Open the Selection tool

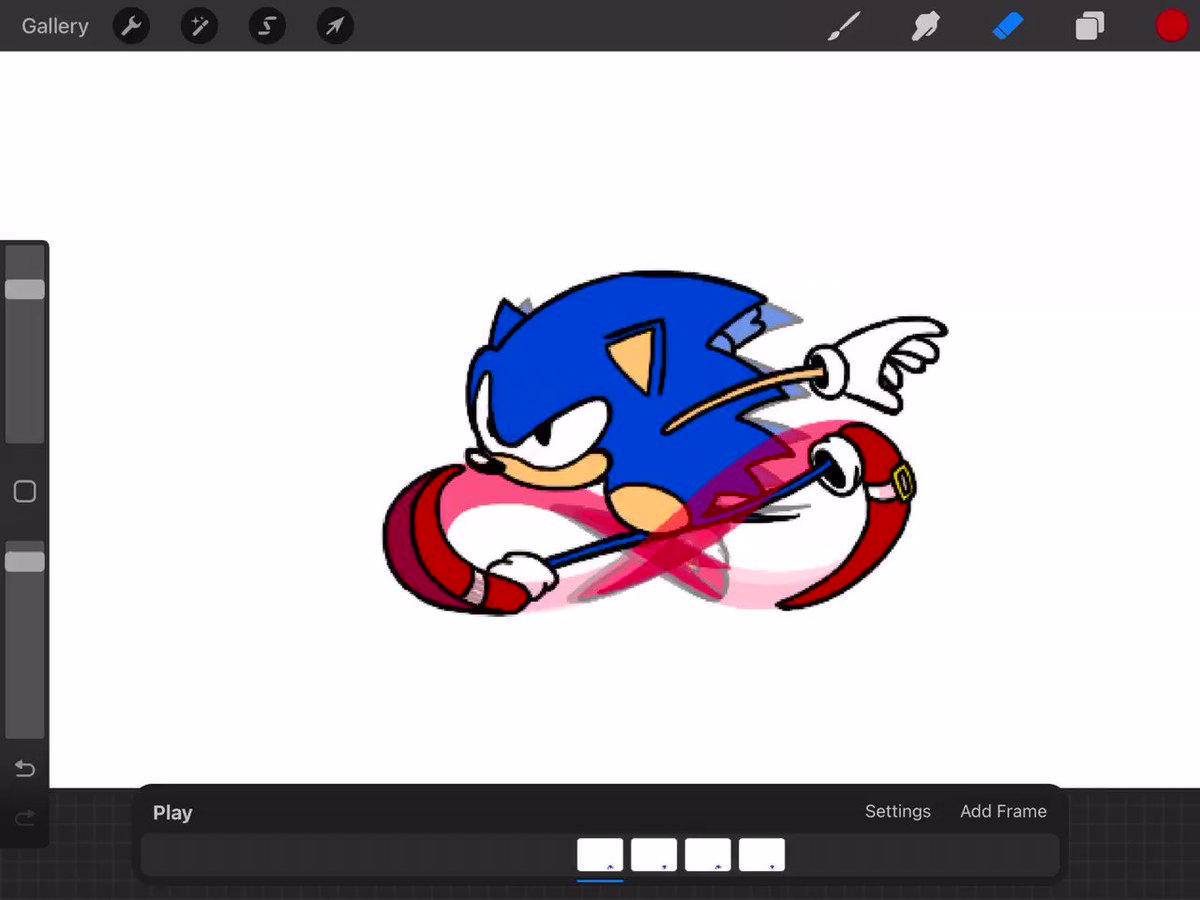pyautogui.click(x=267, y=26)
